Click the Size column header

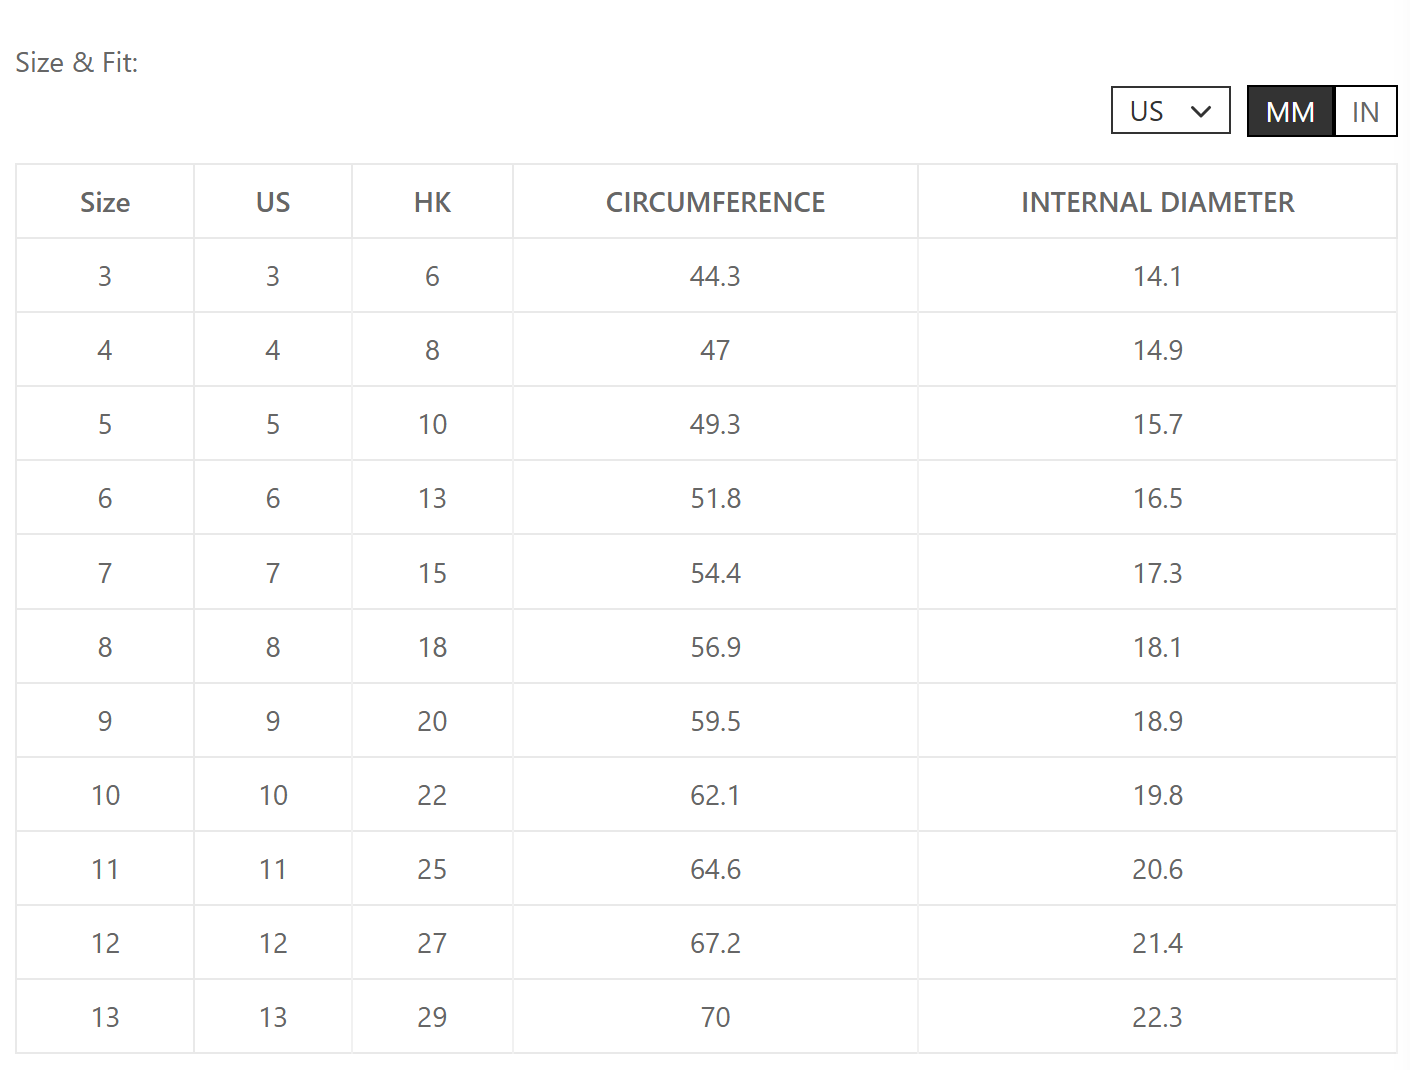coord(105,202)
